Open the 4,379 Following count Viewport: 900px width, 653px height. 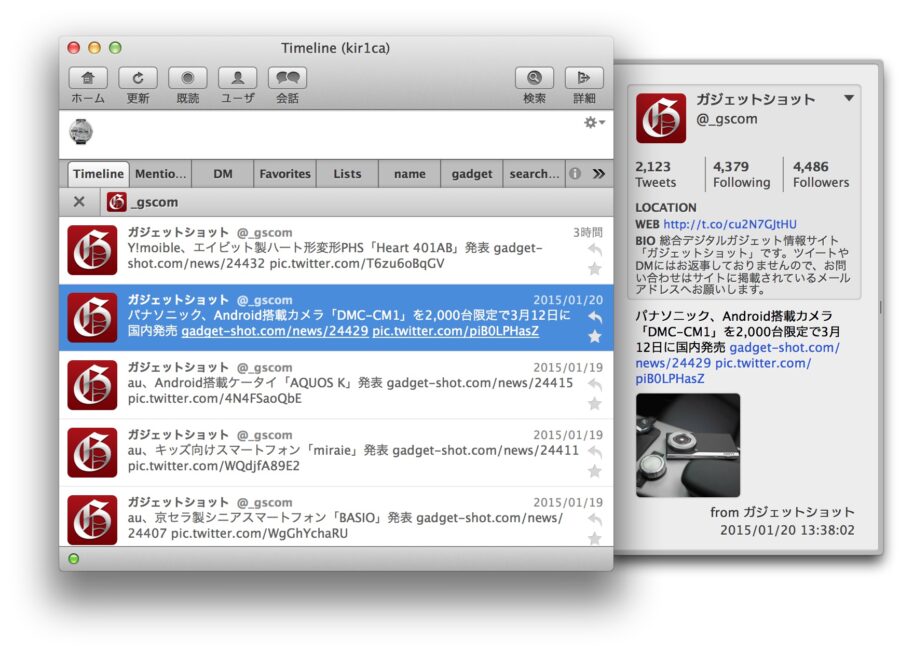(x=742, y=174)
